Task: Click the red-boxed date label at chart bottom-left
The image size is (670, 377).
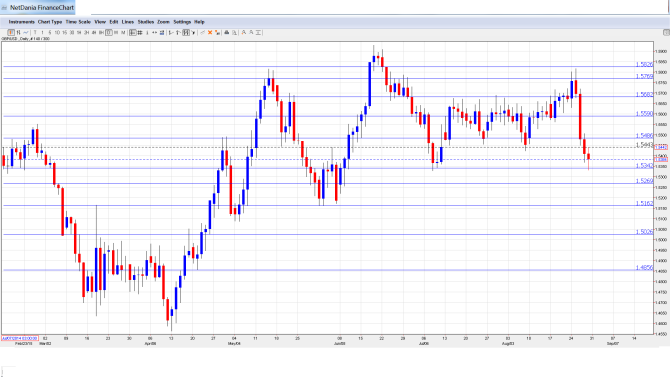Action: (x=20, y=338)
